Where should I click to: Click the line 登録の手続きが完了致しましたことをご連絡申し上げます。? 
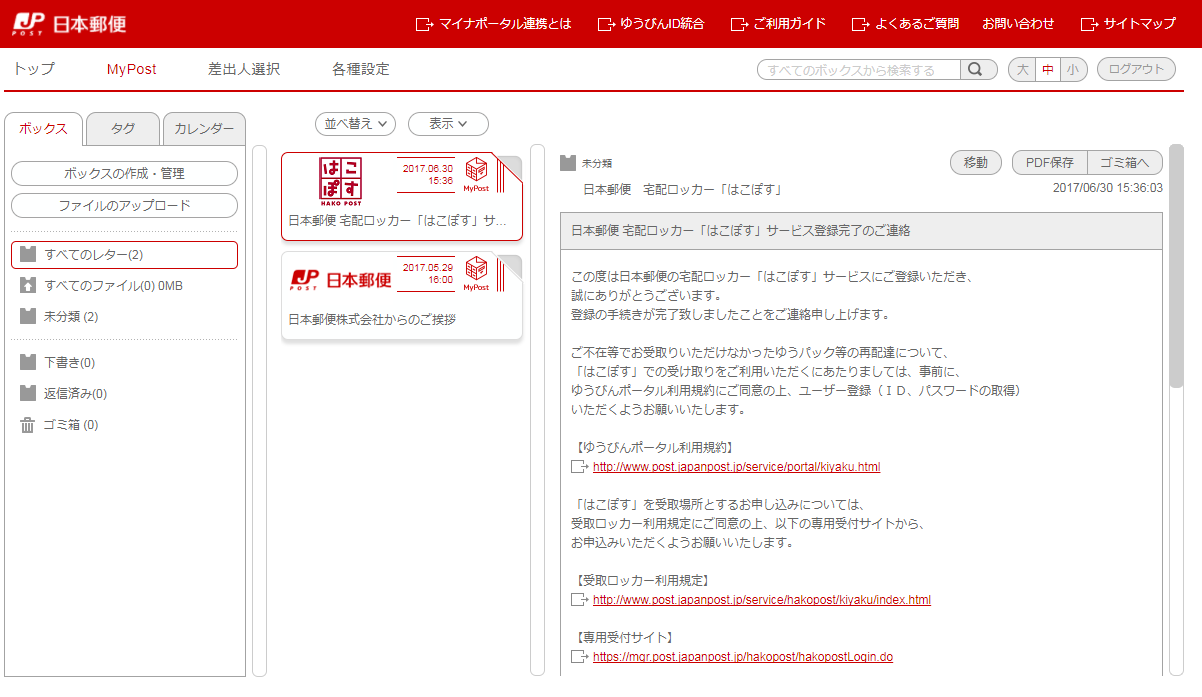pyautogui.click(x=730, y=314)
